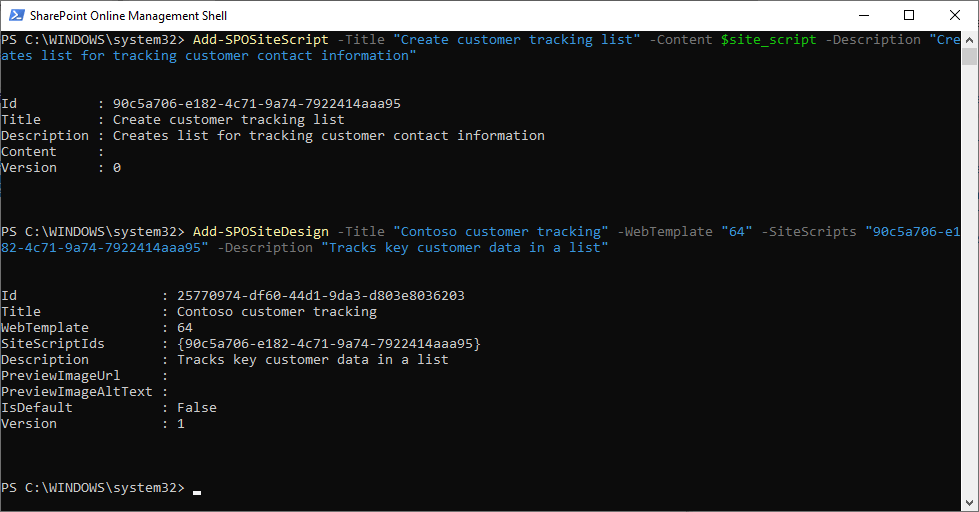Click the scrollbar down arrow

969,503
